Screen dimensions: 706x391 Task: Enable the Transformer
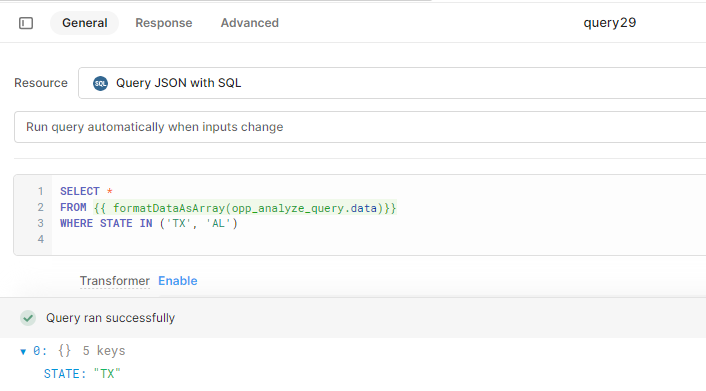(178, 281)
